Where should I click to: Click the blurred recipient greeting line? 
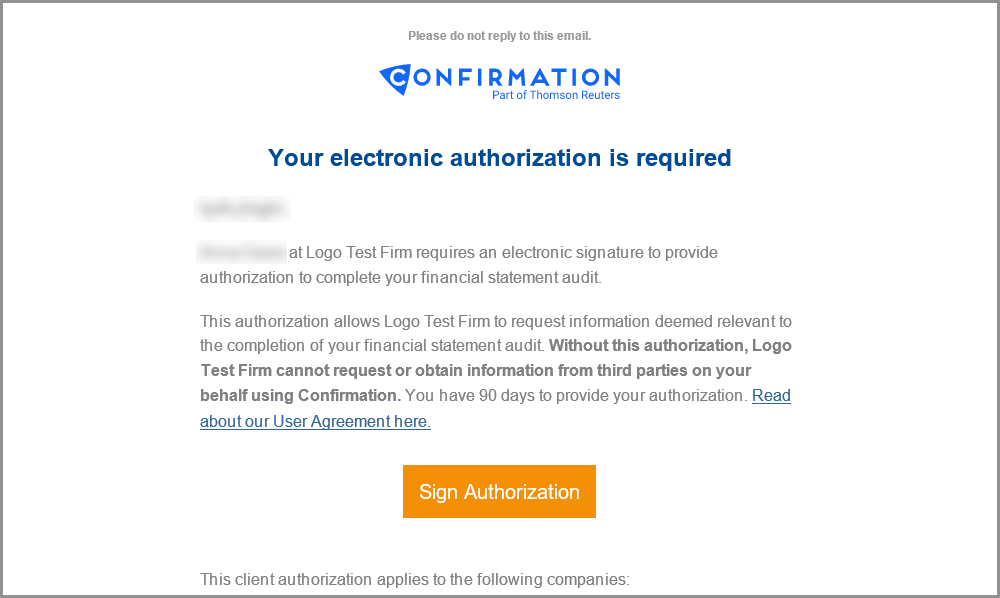point(240,208)
